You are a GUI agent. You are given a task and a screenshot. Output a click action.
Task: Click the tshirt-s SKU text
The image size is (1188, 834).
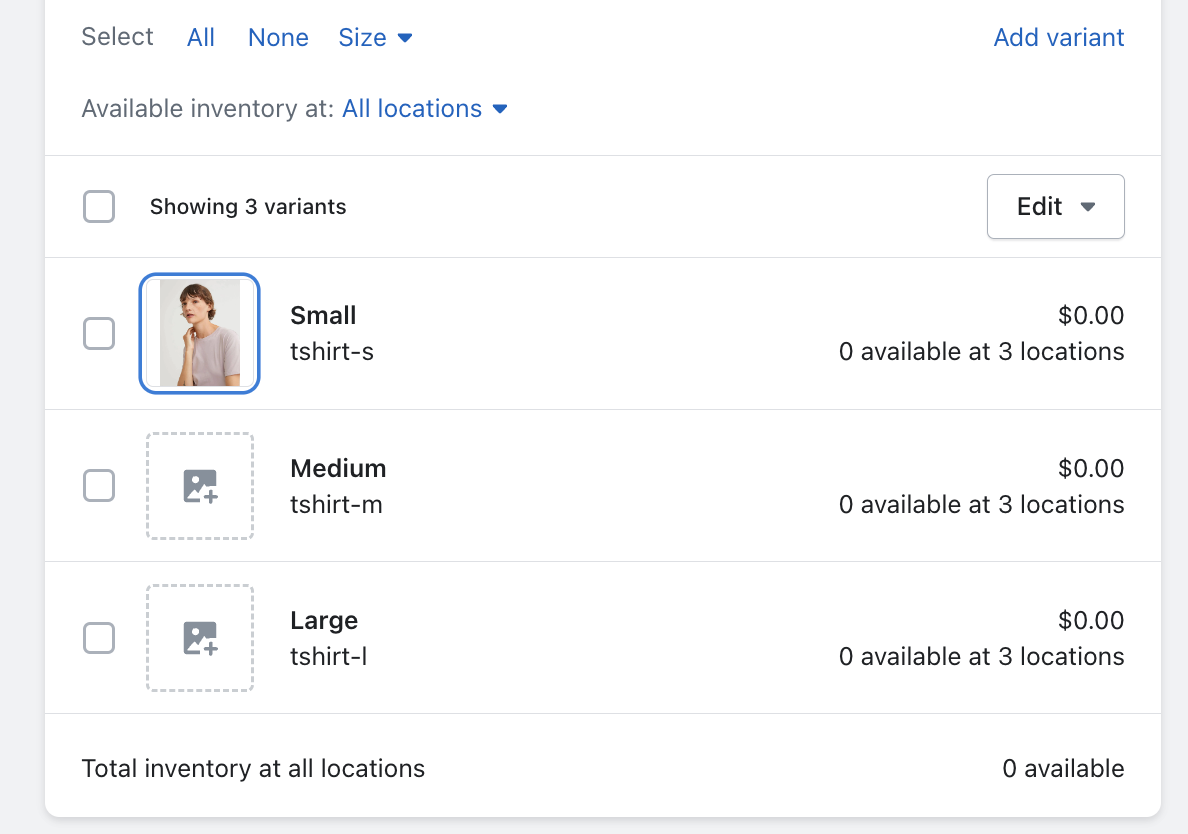332,352
